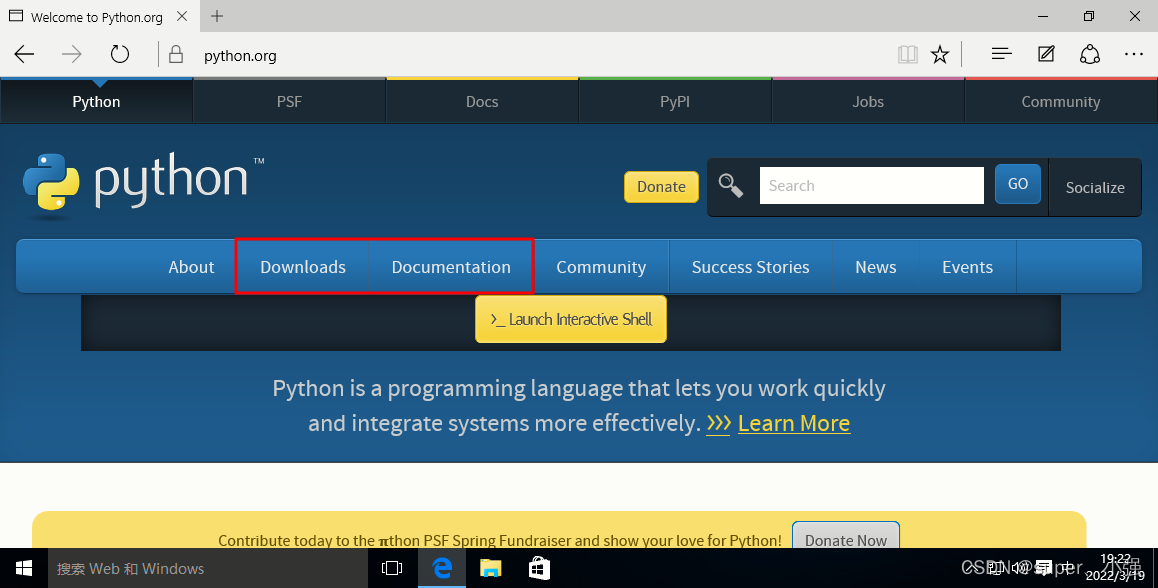
Task: Select the Python top tab
Action: tap(96, 101)
